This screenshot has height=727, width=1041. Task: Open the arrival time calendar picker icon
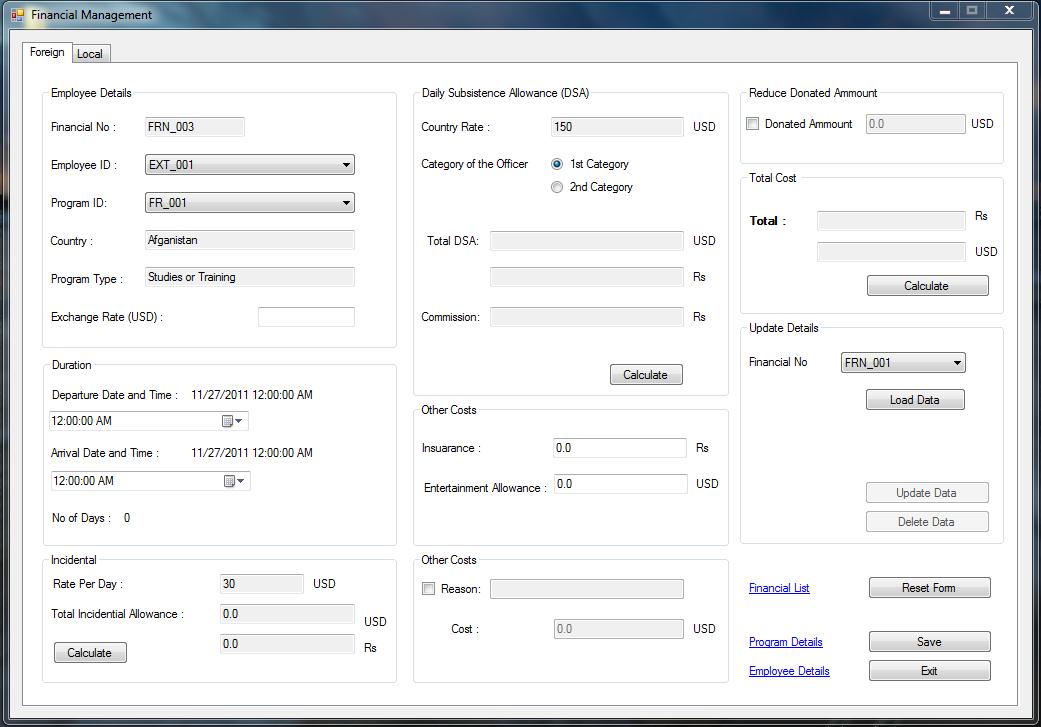click(234, 481)
